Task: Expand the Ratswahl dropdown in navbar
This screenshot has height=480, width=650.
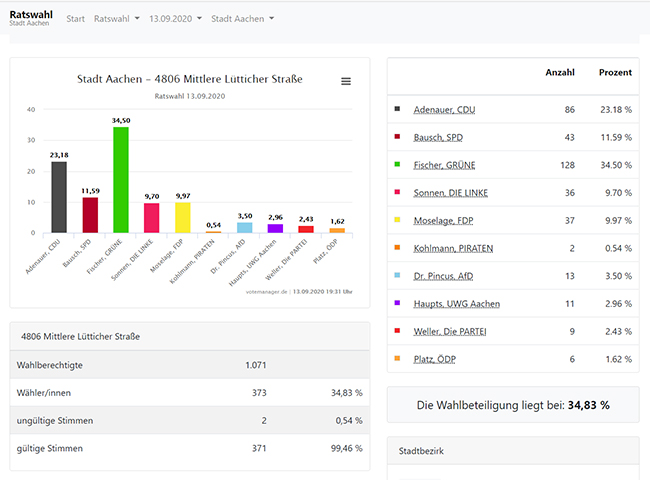Action: (x=117, y=19)
